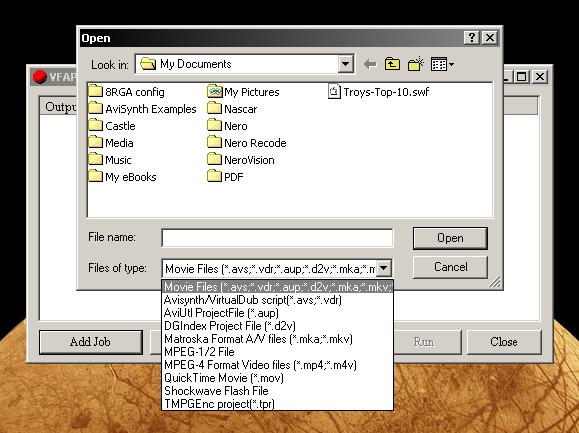Click the My eBooks folder icon
579x433 pixels.
click(96, 176)
